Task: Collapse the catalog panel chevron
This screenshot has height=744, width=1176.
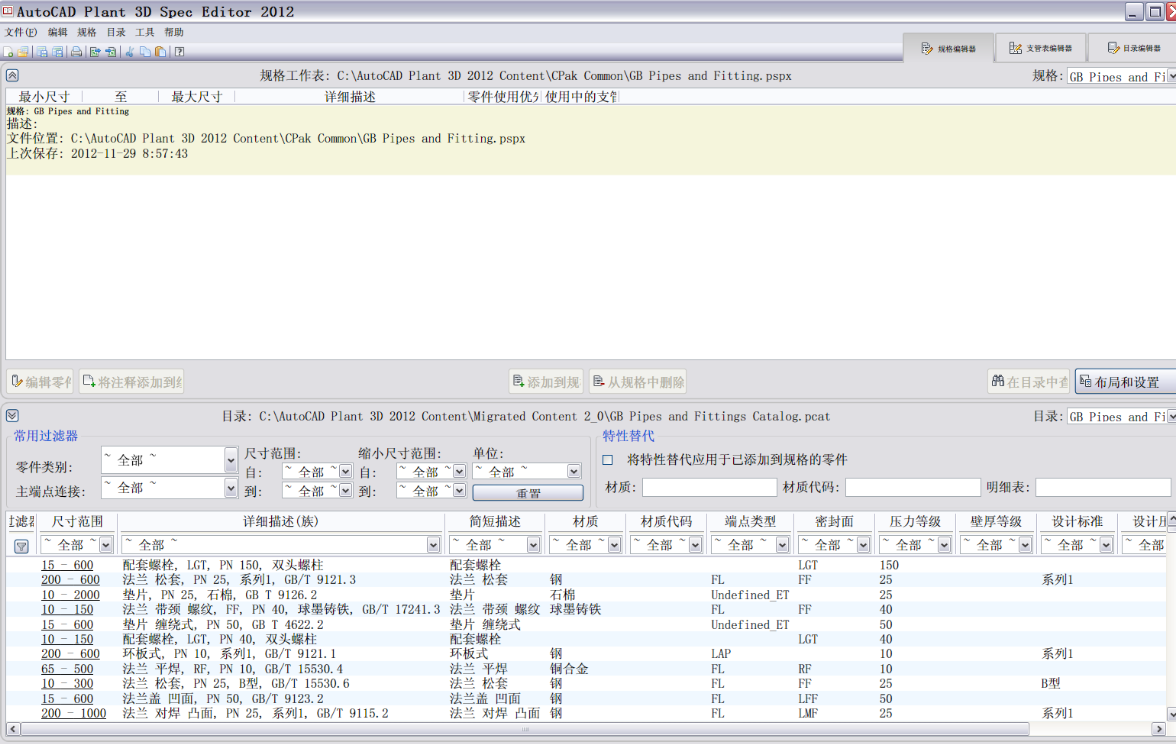Action: click(12, 416)
